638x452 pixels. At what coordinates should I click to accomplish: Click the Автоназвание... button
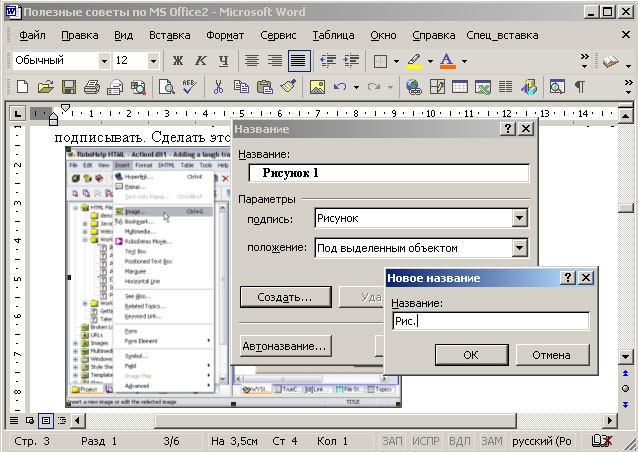[x=284, y=347]
